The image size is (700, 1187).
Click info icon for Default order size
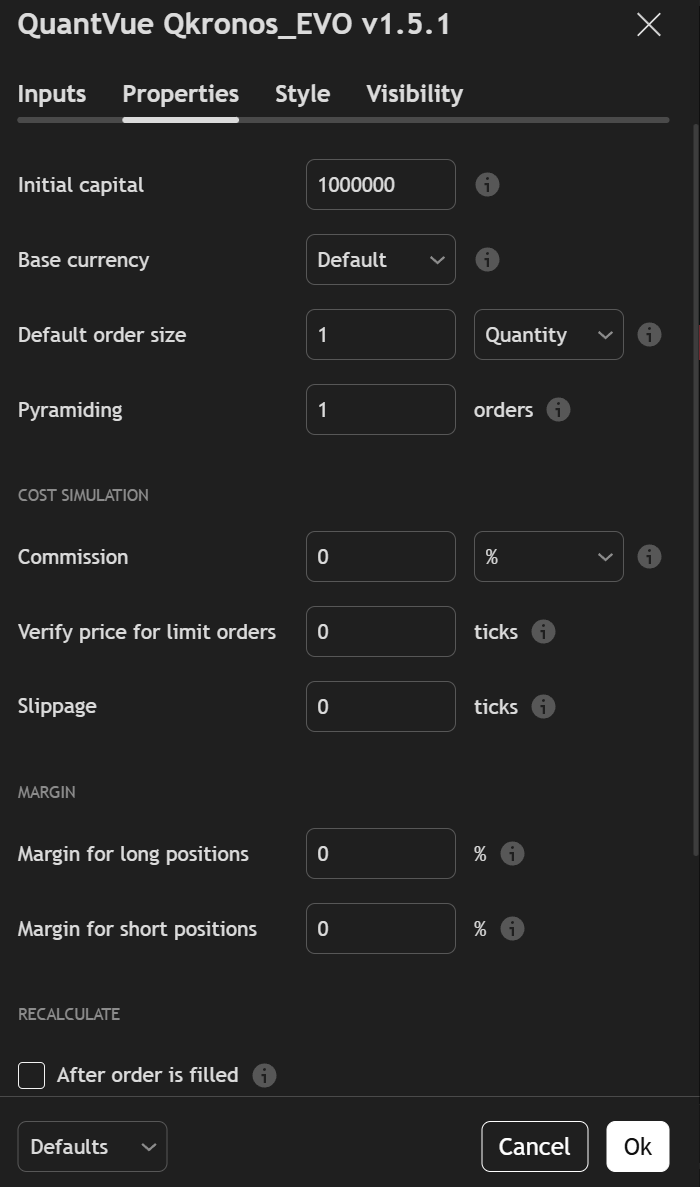649,335
